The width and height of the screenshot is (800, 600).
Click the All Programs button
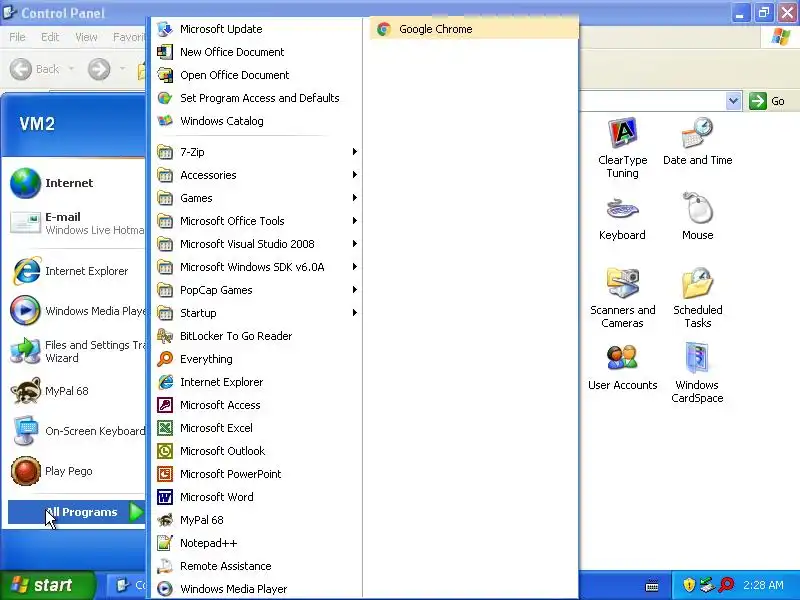click(77, 512)
